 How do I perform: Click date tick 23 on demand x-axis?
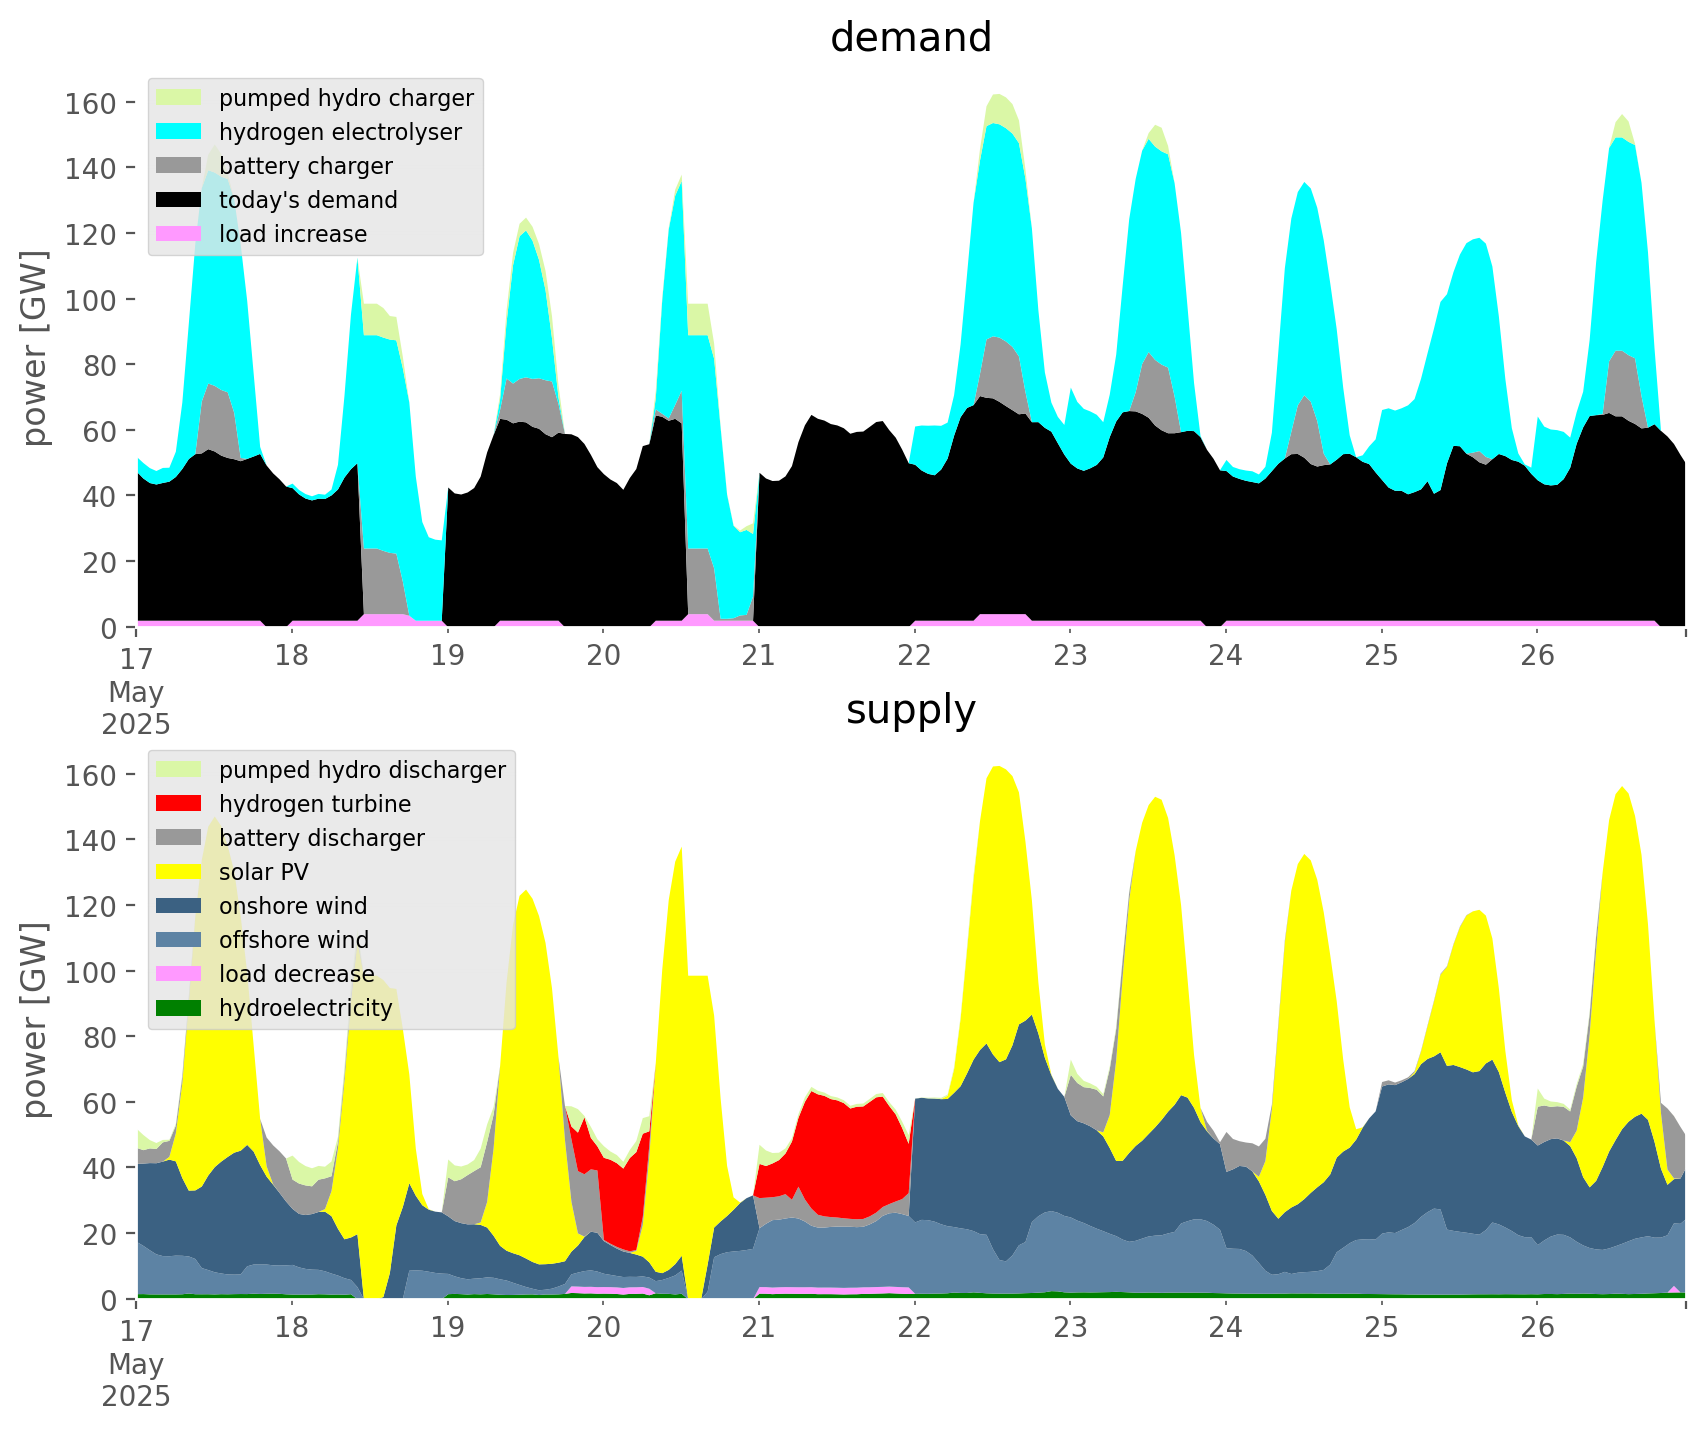coord(1070,656)
